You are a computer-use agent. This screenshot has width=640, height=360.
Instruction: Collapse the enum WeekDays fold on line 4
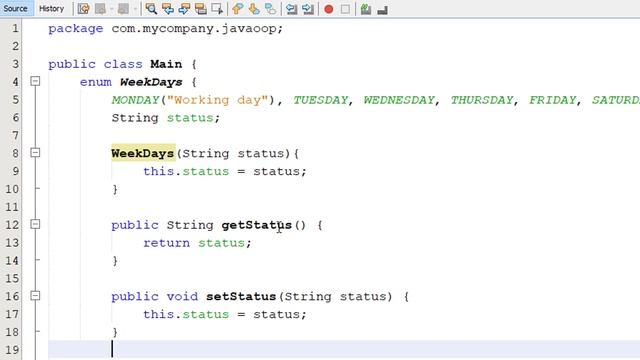[x=36, y=81]
